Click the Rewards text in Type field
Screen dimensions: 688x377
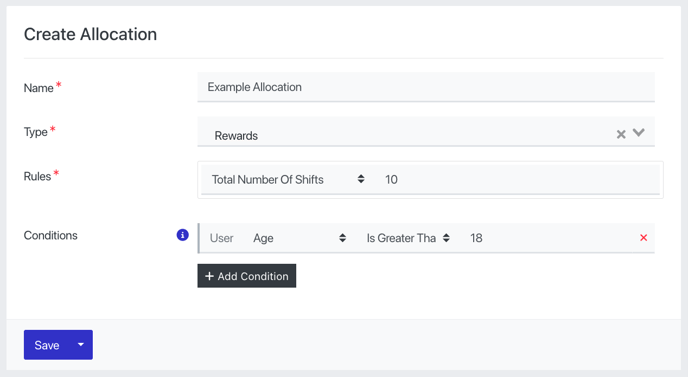(236, 136)
